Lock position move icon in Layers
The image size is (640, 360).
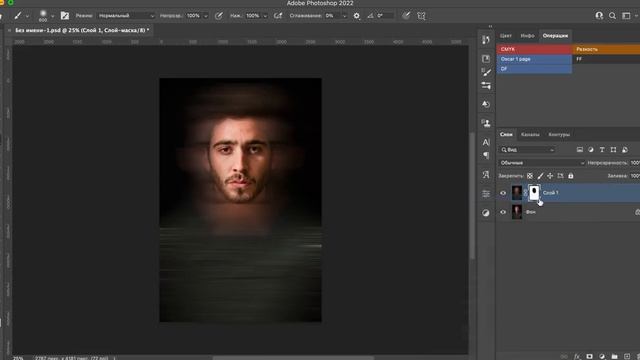tap(550, 176)
